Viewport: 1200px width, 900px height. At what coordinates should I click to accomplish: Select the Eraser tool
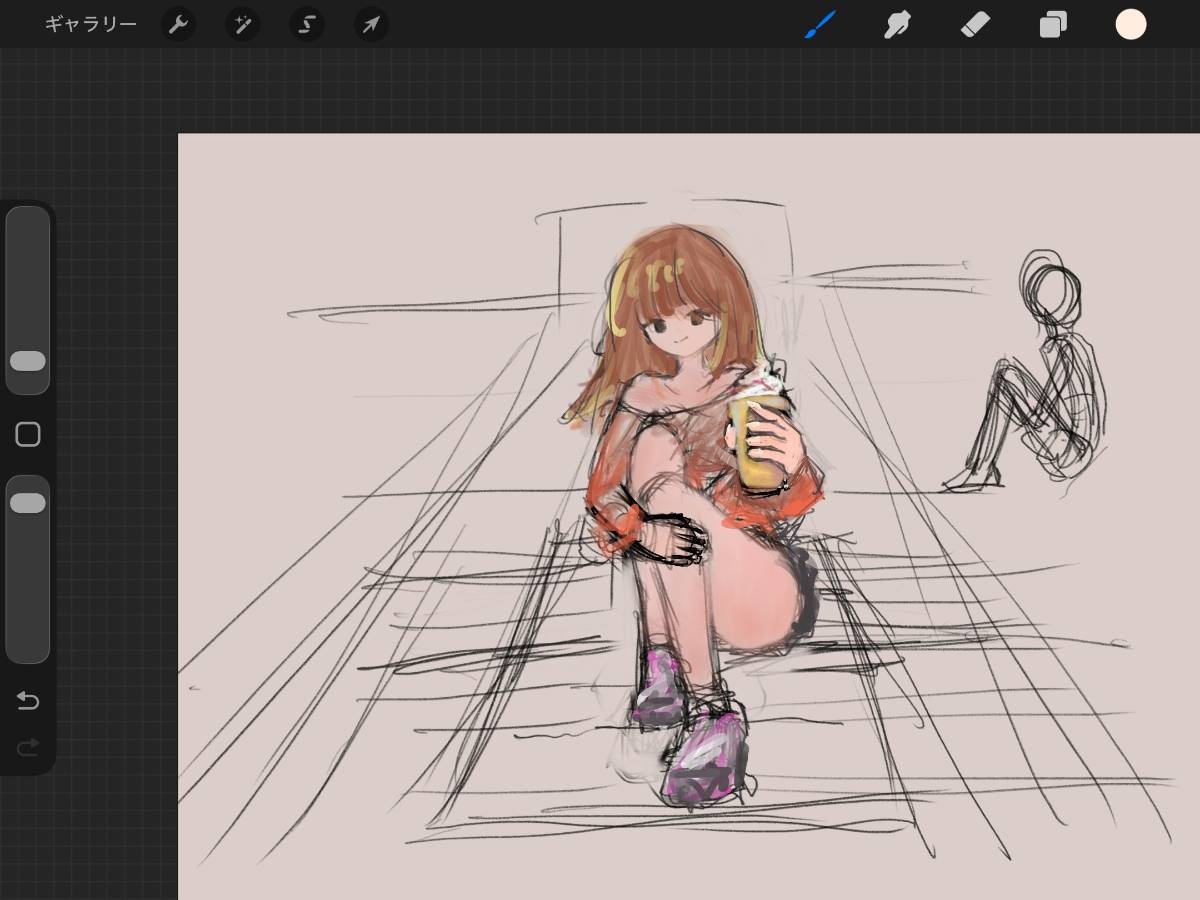[x=975, y=24]
